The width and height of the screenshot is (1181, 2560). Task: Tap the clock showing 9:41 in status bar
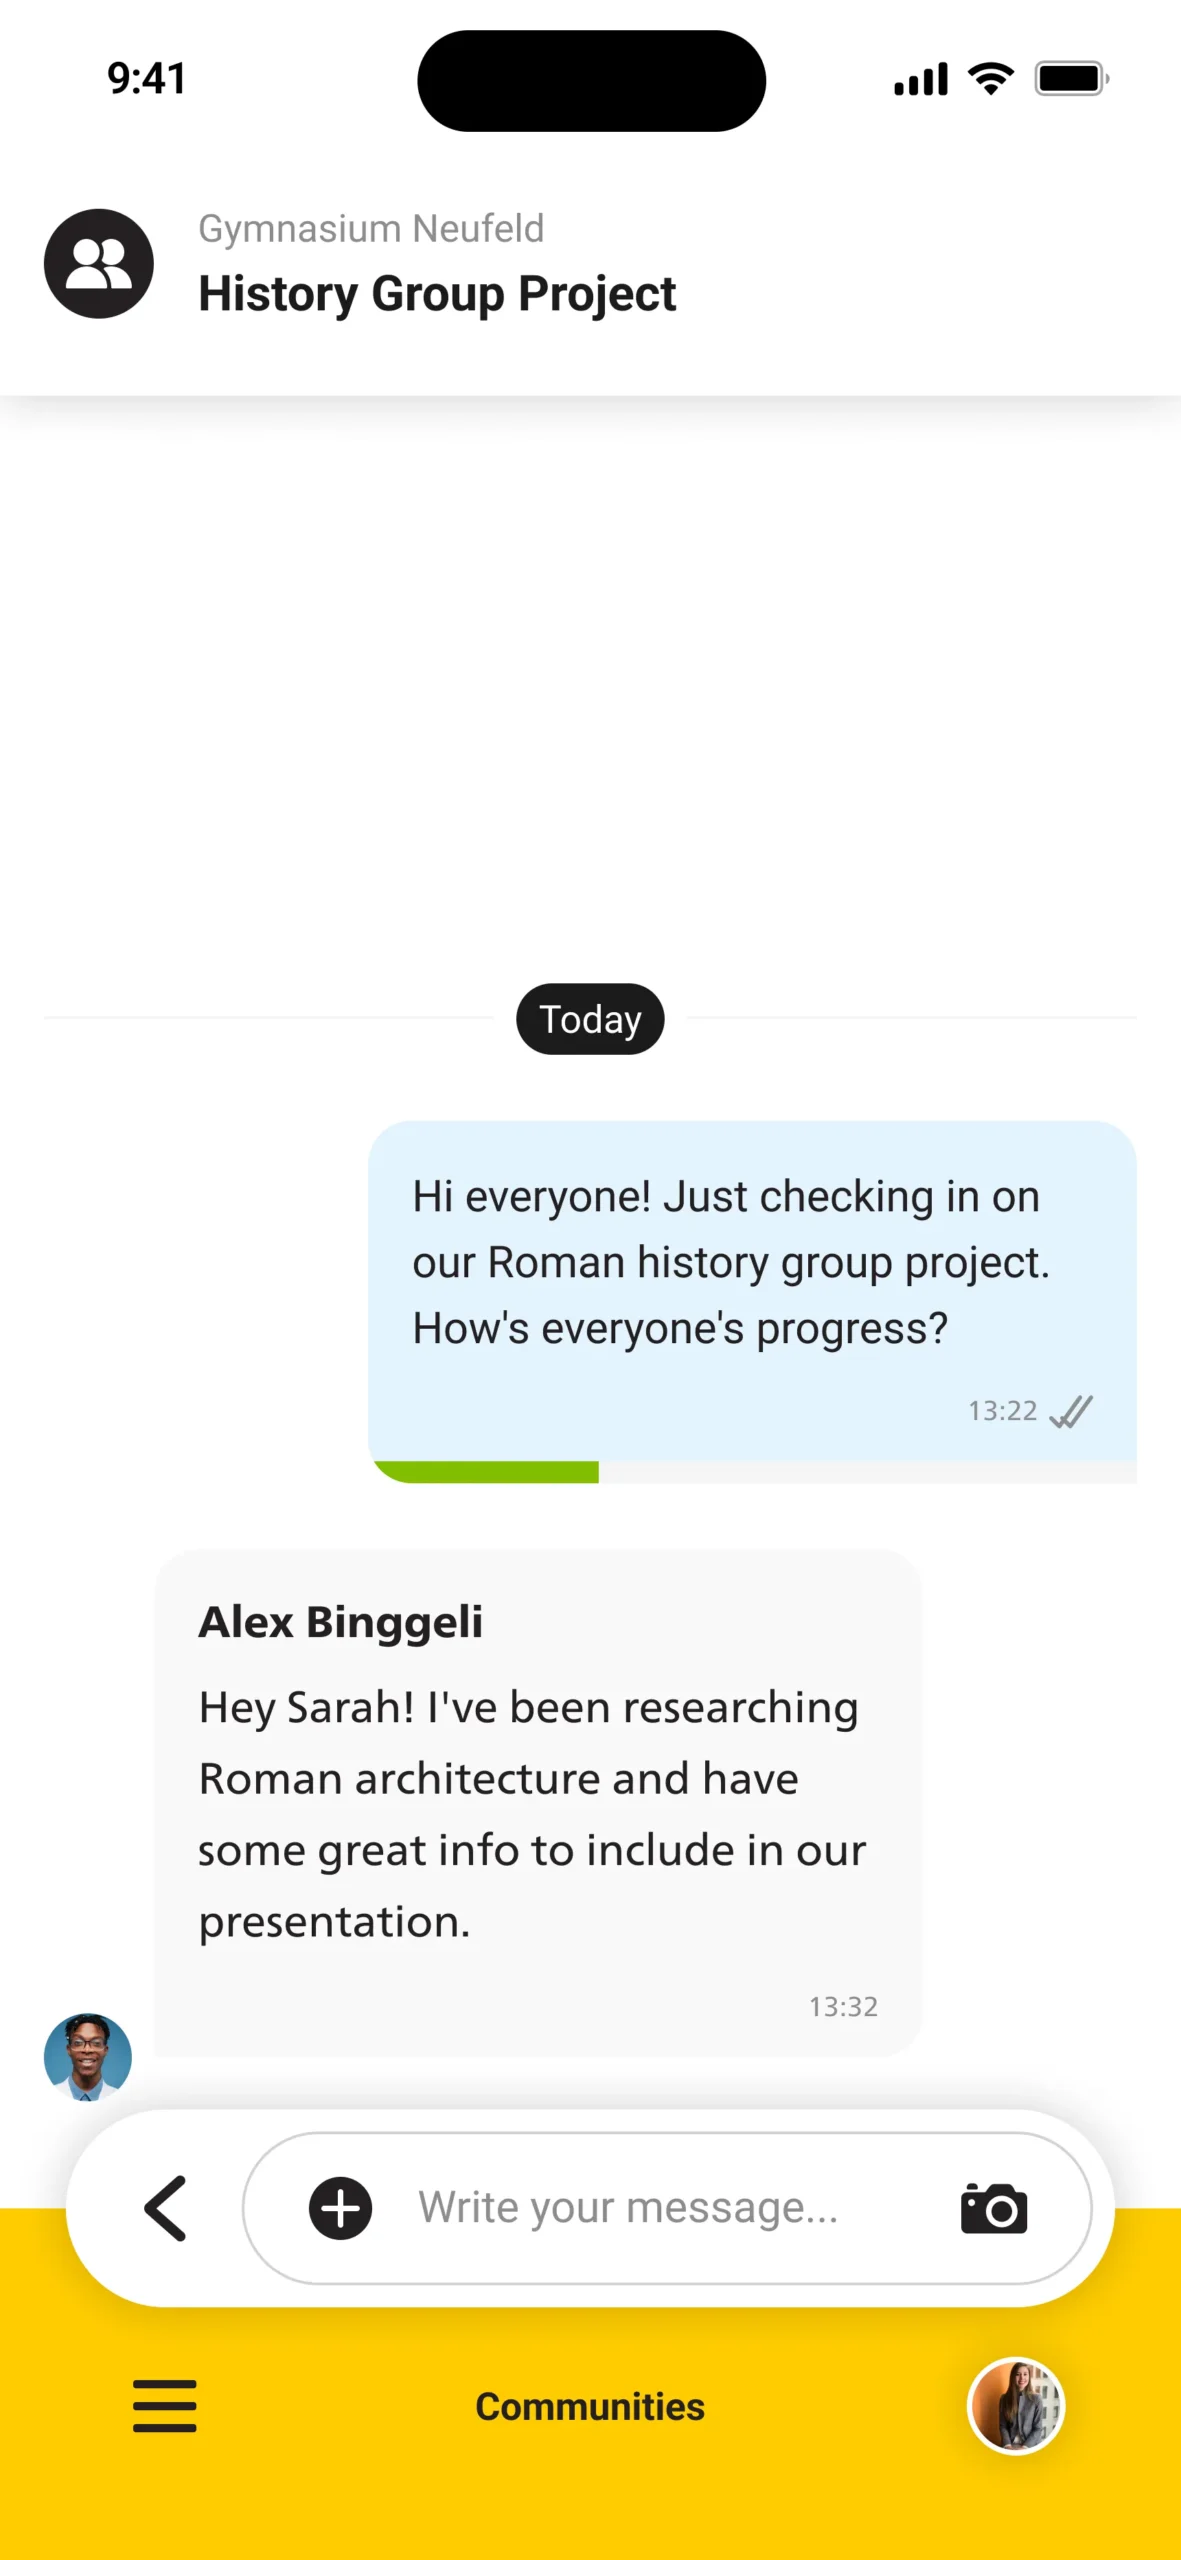(x=145, y=77)
